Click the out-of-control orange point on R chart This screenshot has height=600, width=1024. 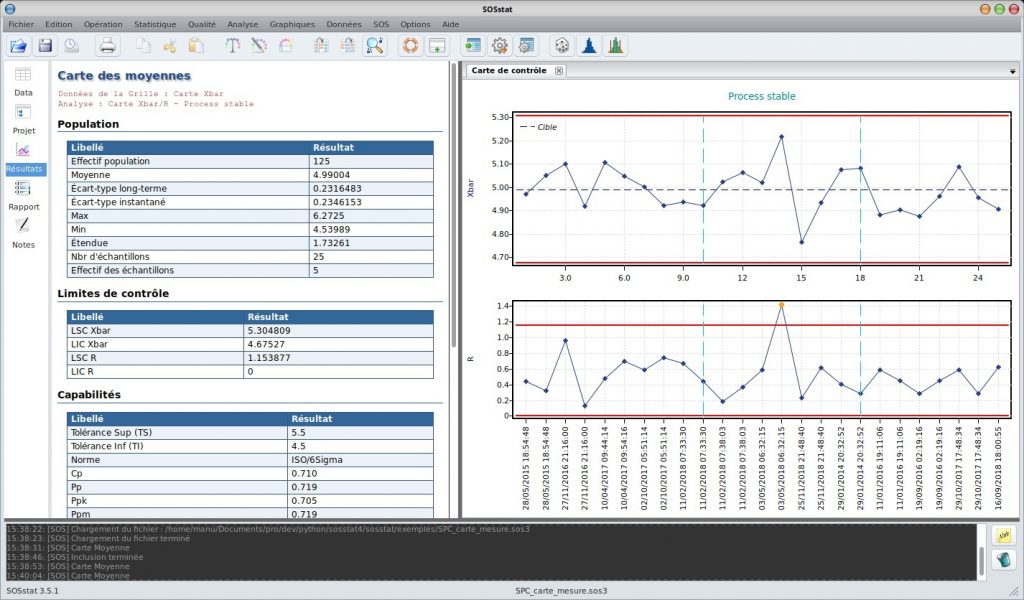tap(781, 305)
